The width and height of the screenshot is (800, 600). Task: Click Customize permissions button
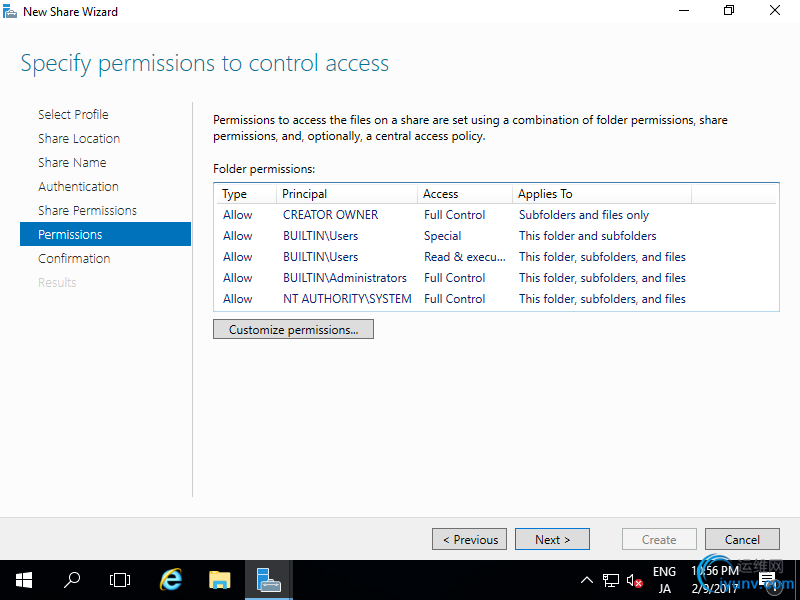point(293,329)
